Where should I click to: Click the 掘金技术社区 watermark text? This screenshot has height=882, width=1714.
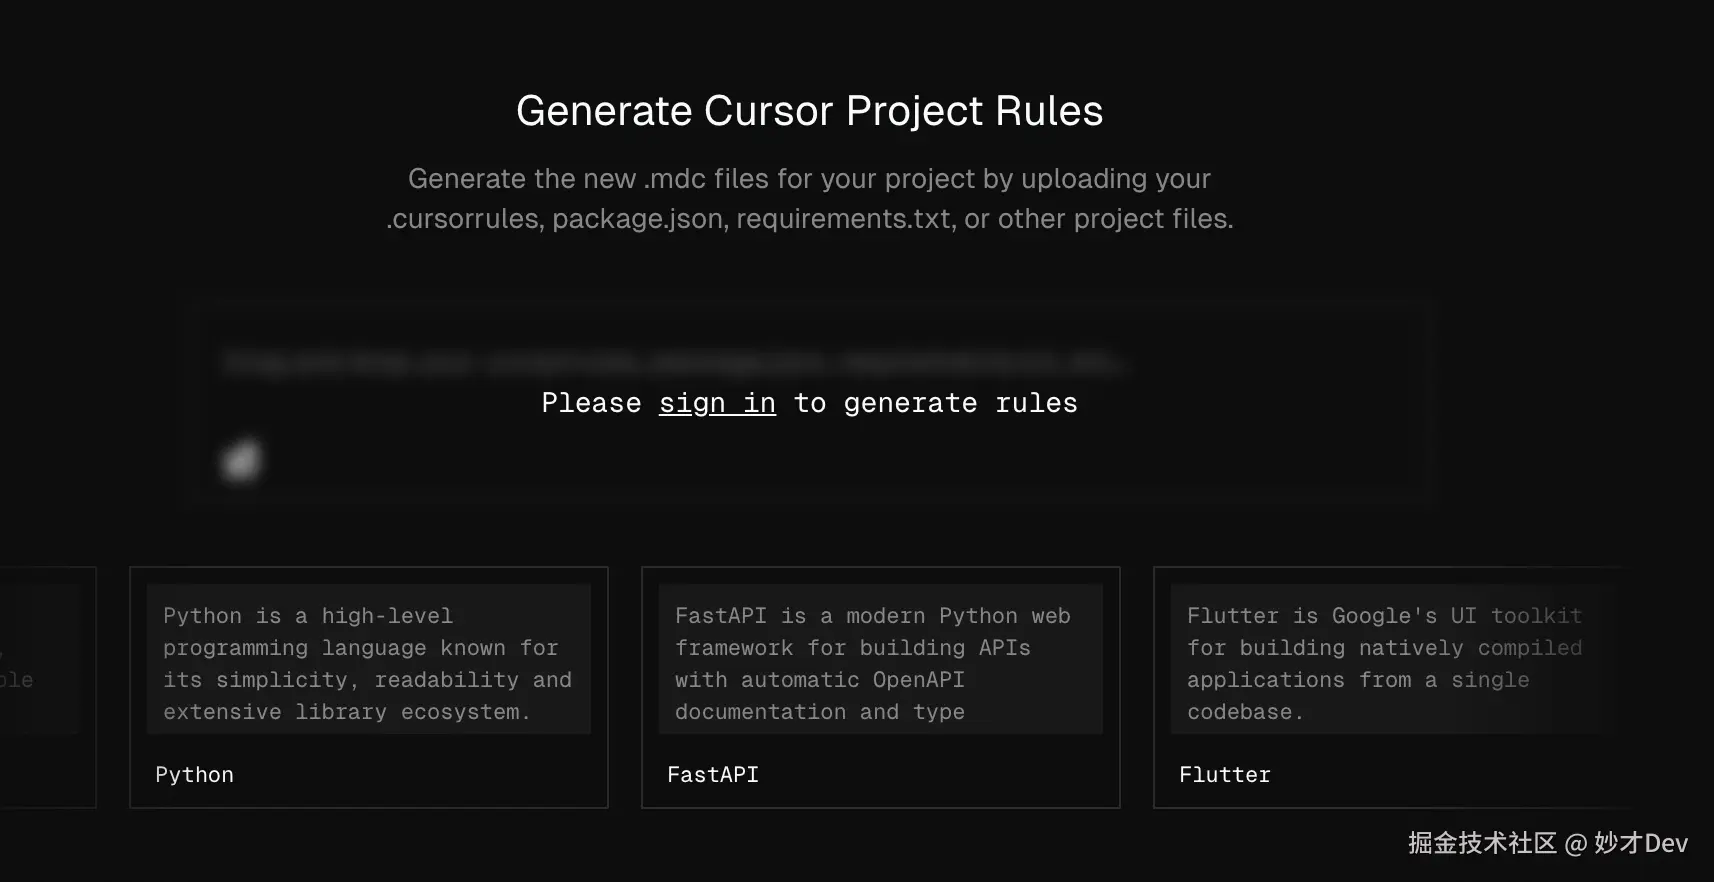pyautogui.click(x=1482, y=843)
